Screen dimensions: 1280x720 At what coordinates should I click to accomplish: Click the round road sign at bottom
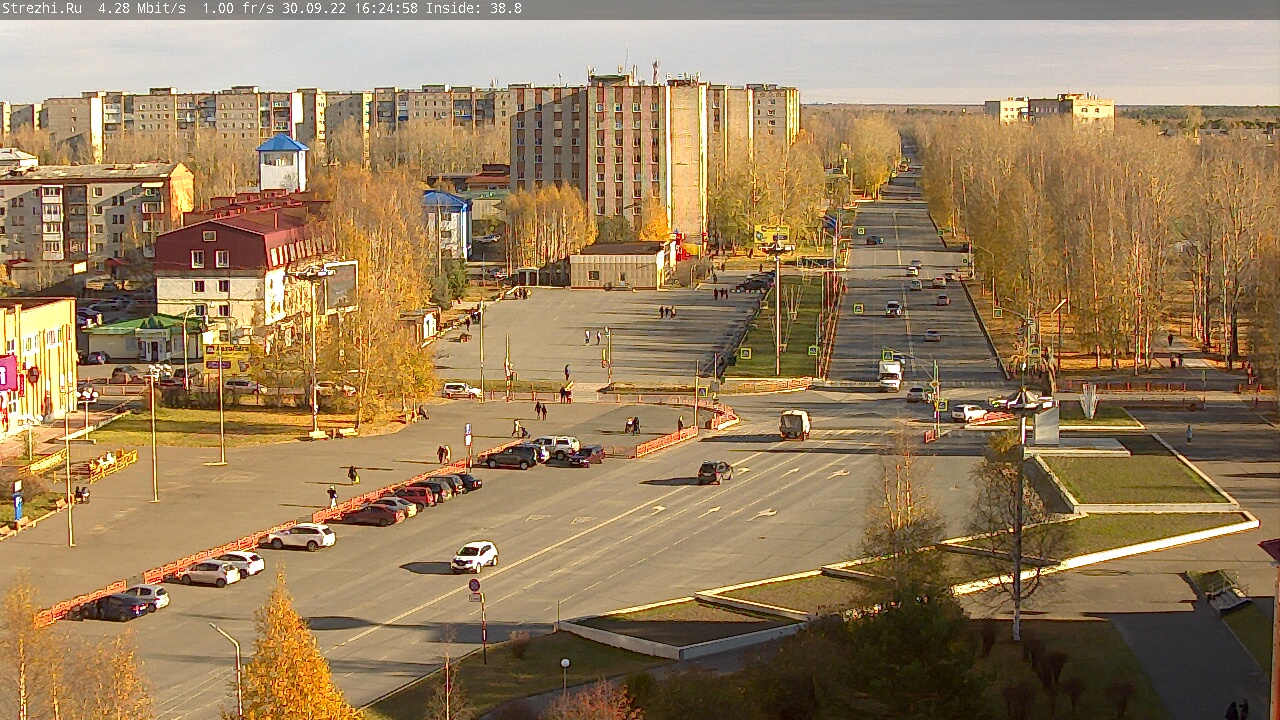(474, 585)
